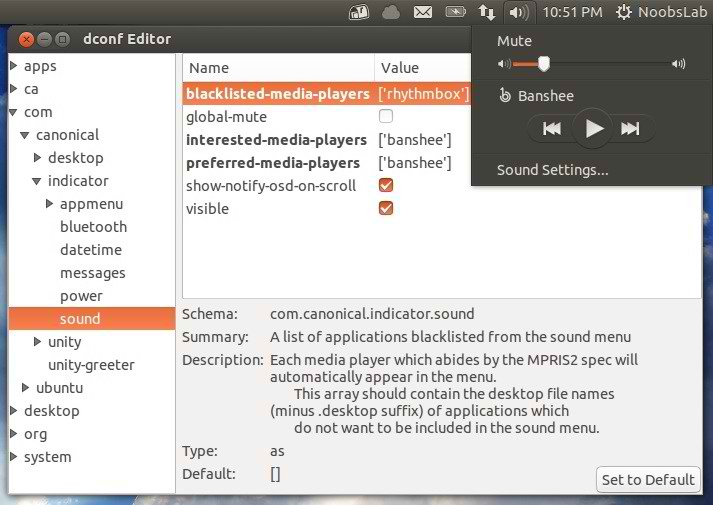Select the interested-media-players key
This screenshot has width=713, height=505.
click(x=276, y=140)
